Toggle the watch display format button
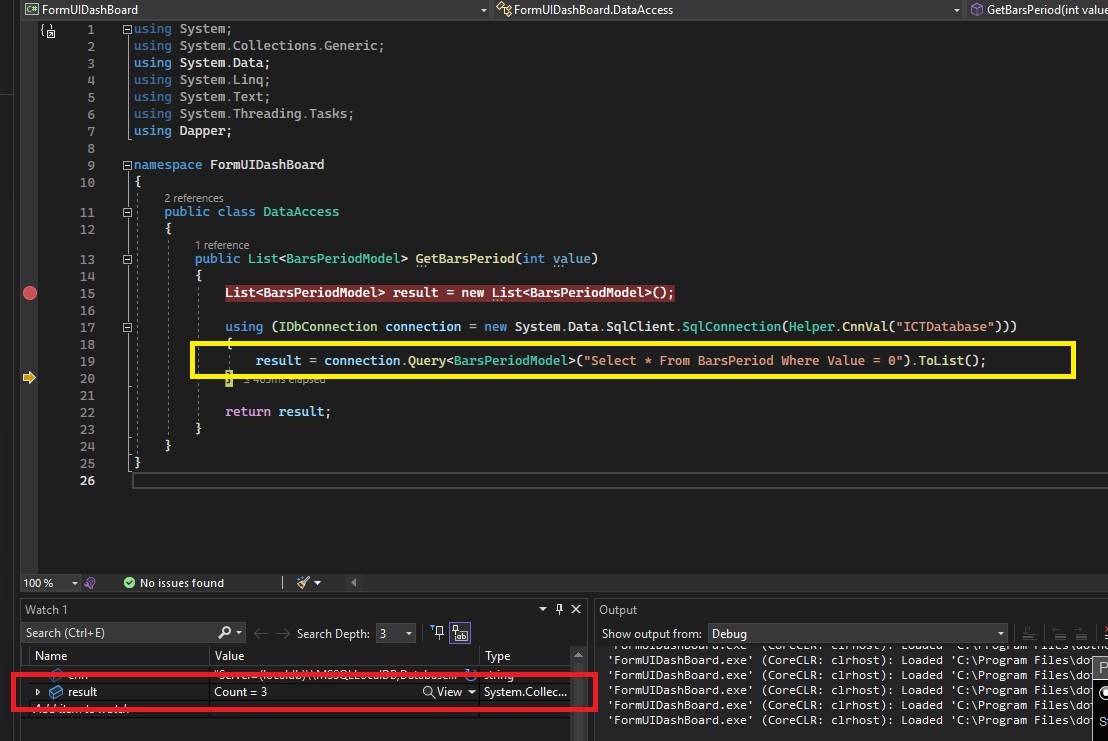The image size is (1108, 741). point(461,633)
